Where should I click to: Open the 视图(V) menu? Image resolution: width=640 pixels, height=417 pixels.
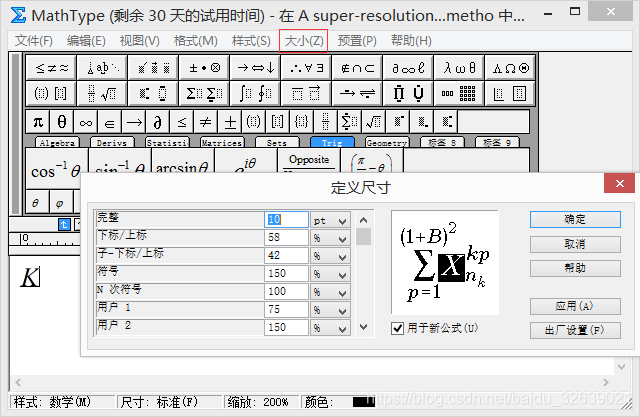coord(140,41)
